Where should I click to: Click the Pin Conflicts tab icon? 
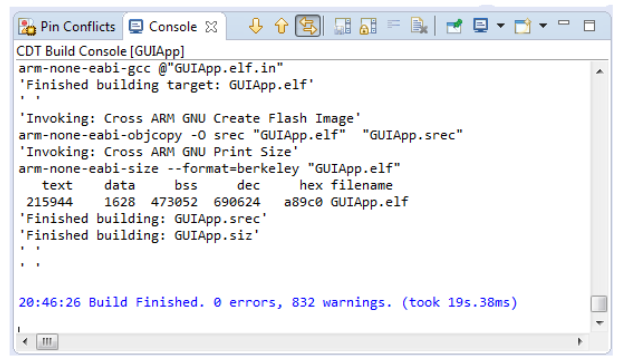[x=27, y=27]
